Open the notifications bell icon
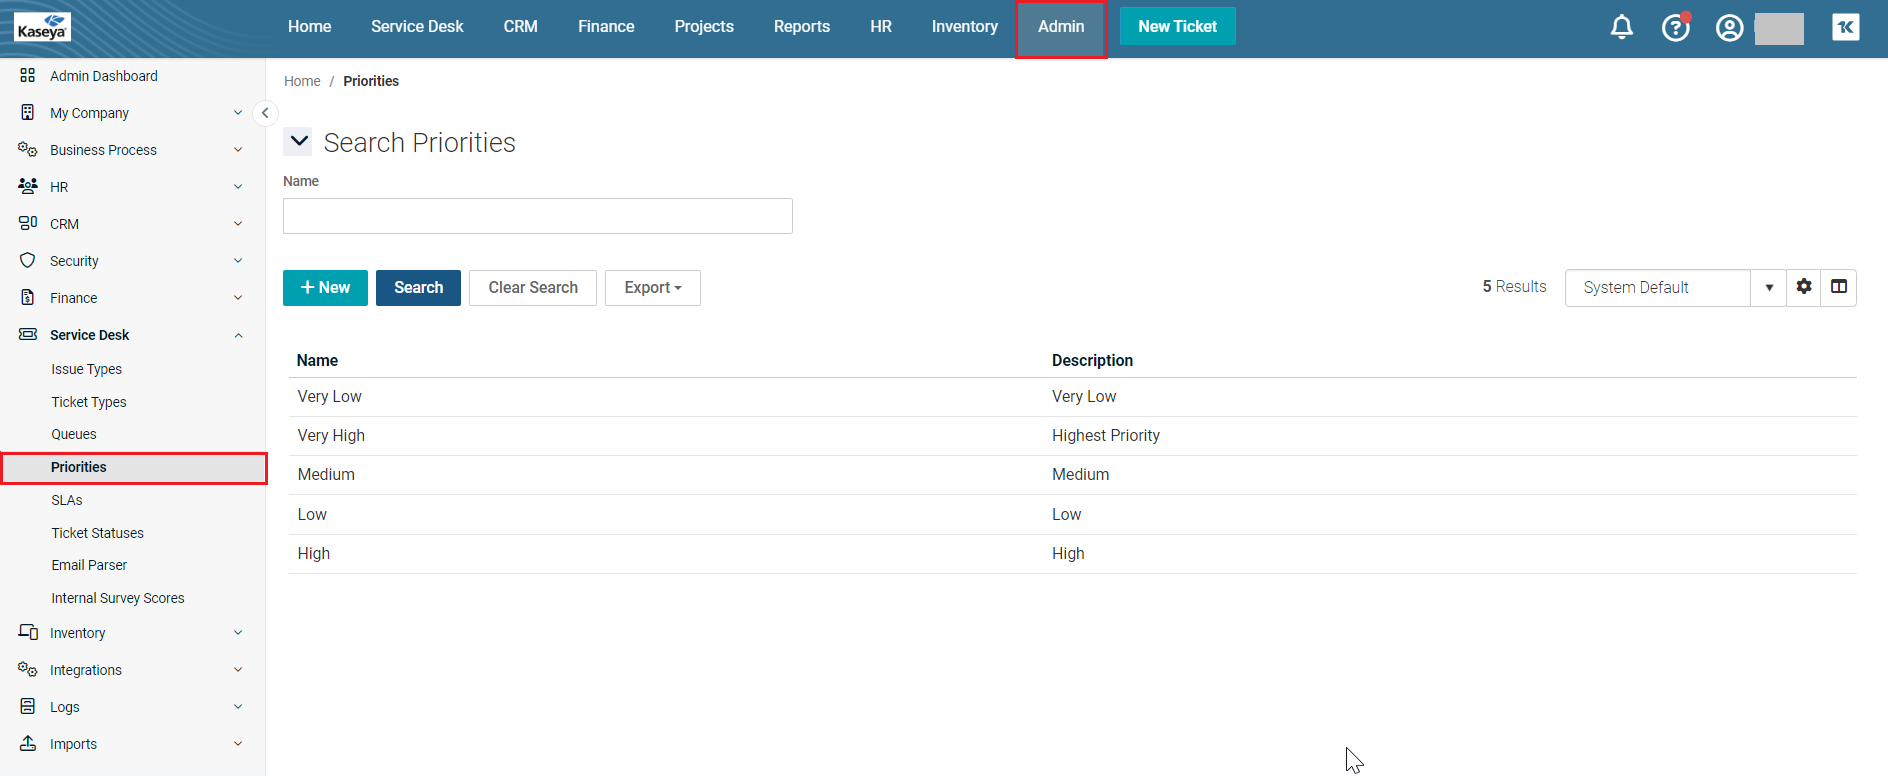This screenshot has width=1888, height=776. pyautogui.click(x=1621, y=27)
